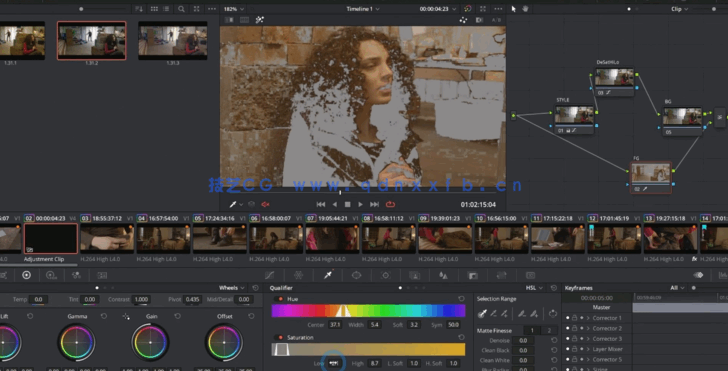Switch gallery to list view icon
The height and width of the screenshot is (371, 728).
(166, 9)
